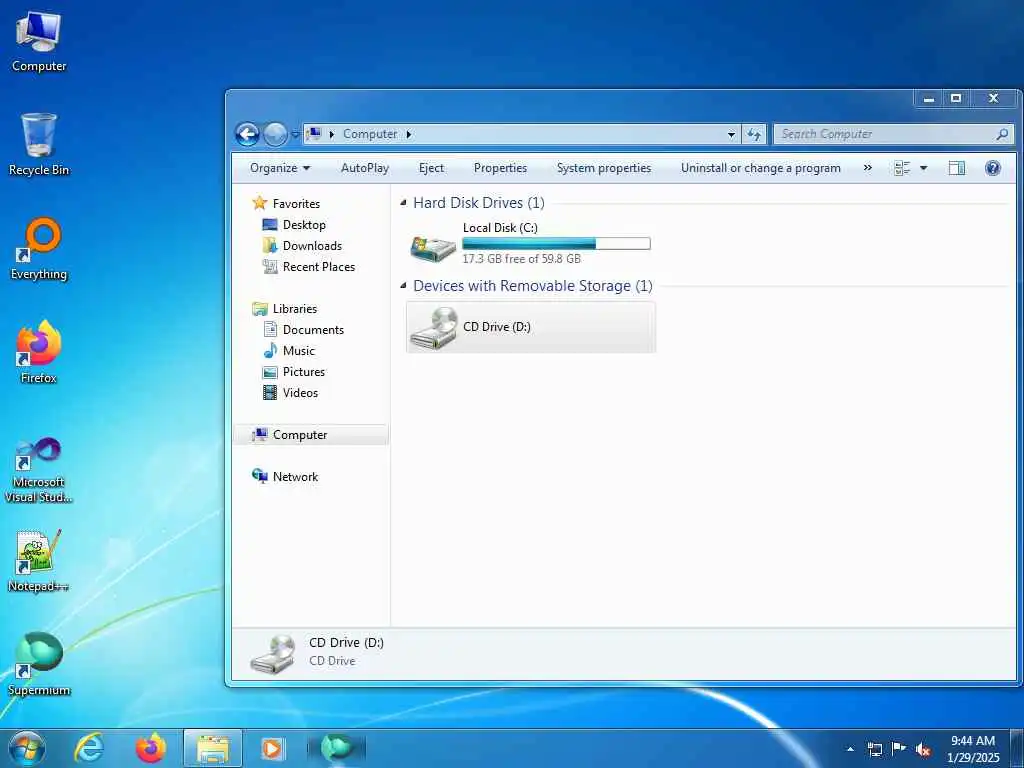
Task: Expand the arrow after Computer breadcrumb
Action: pos(409,134)
